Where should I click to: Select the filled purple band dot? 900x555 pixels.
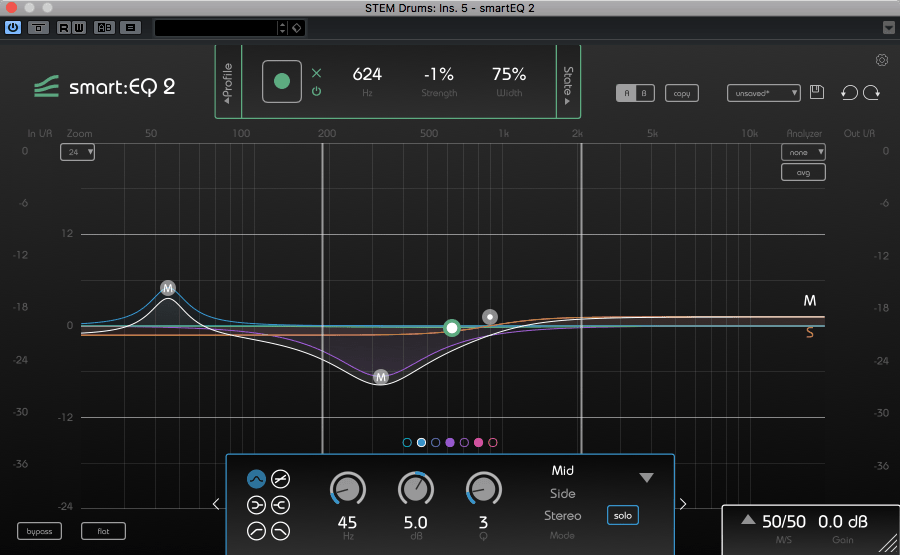450,443
